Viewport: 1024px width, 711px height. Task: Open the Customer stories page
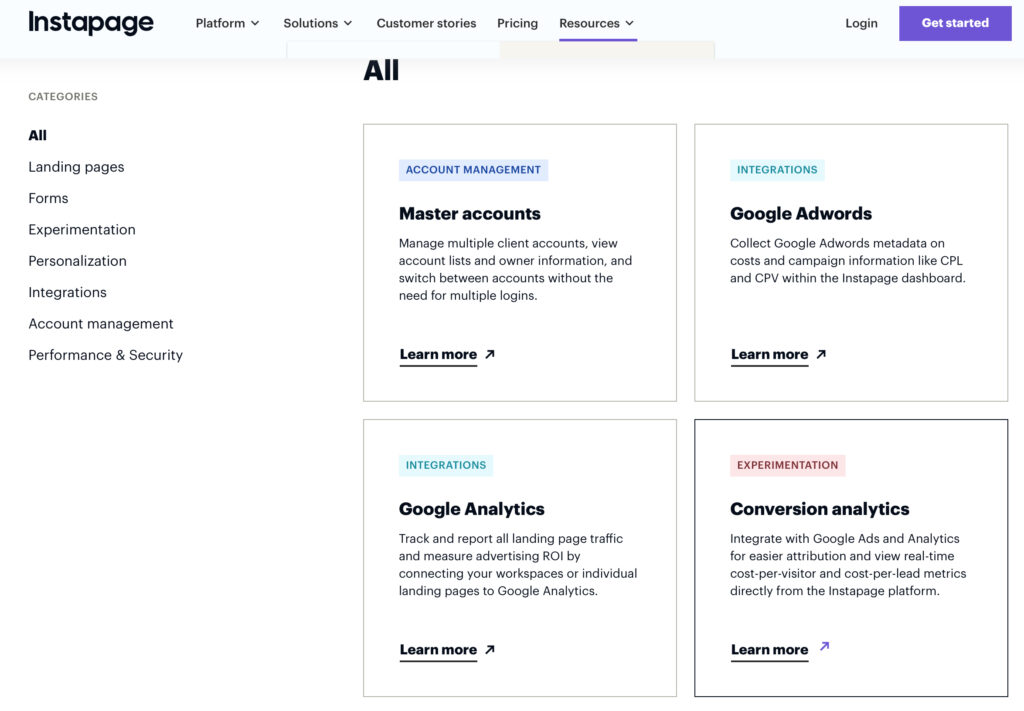[x=426, y=22]
